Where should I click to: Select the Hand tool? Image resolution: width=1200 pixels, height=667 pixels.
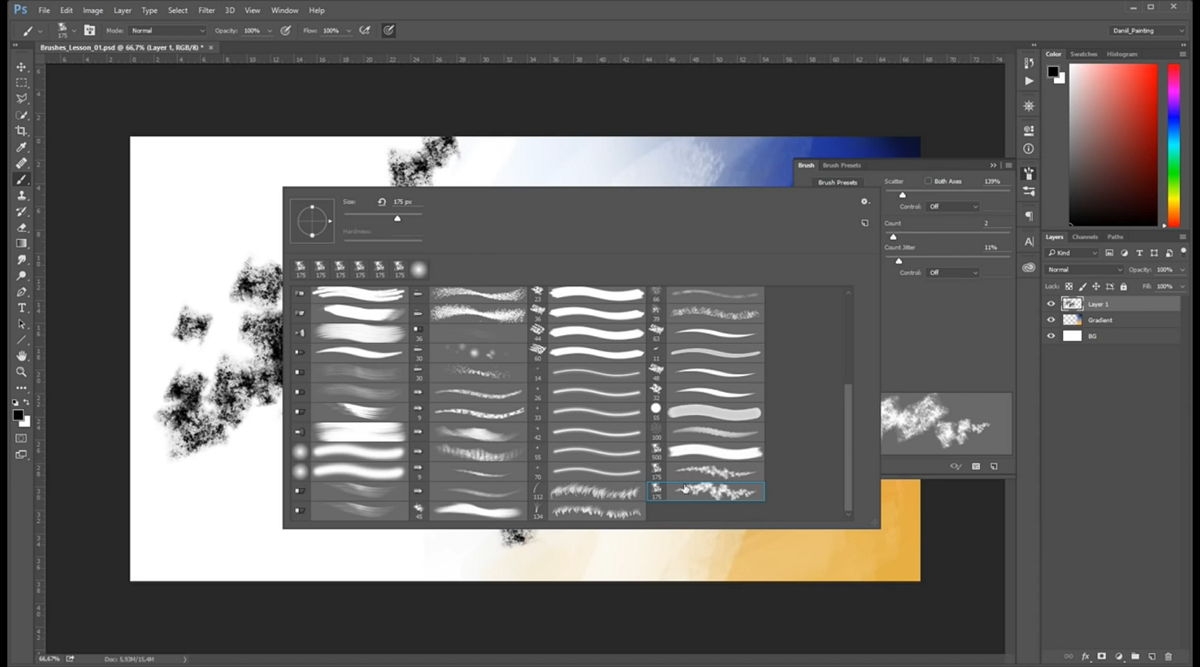tap(21, 355)
